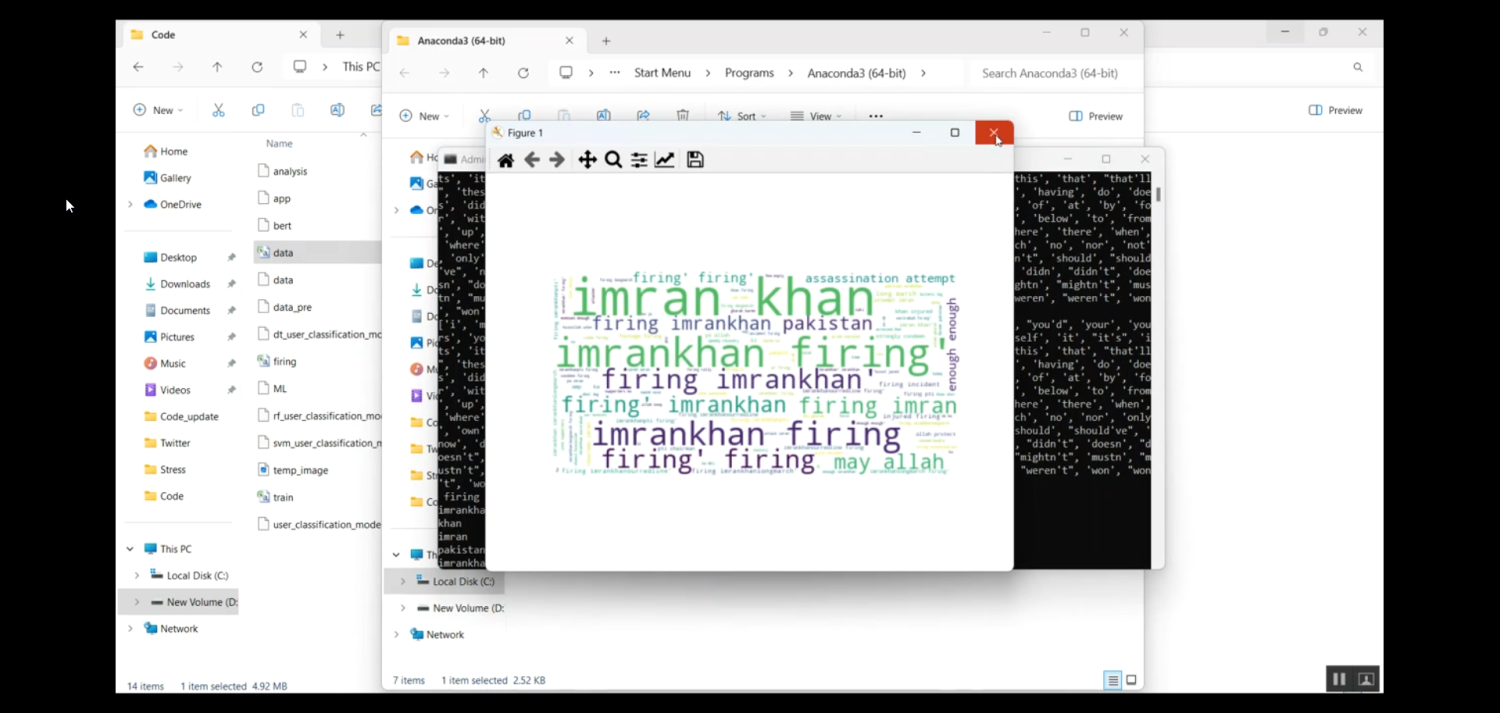Image resolution: width=1500 pixels, height=713 pixels.
Task: Select the Zoom-to-rectangle tool on the figure toolbar
Action: pyautogui.click(x=613, y=159)
